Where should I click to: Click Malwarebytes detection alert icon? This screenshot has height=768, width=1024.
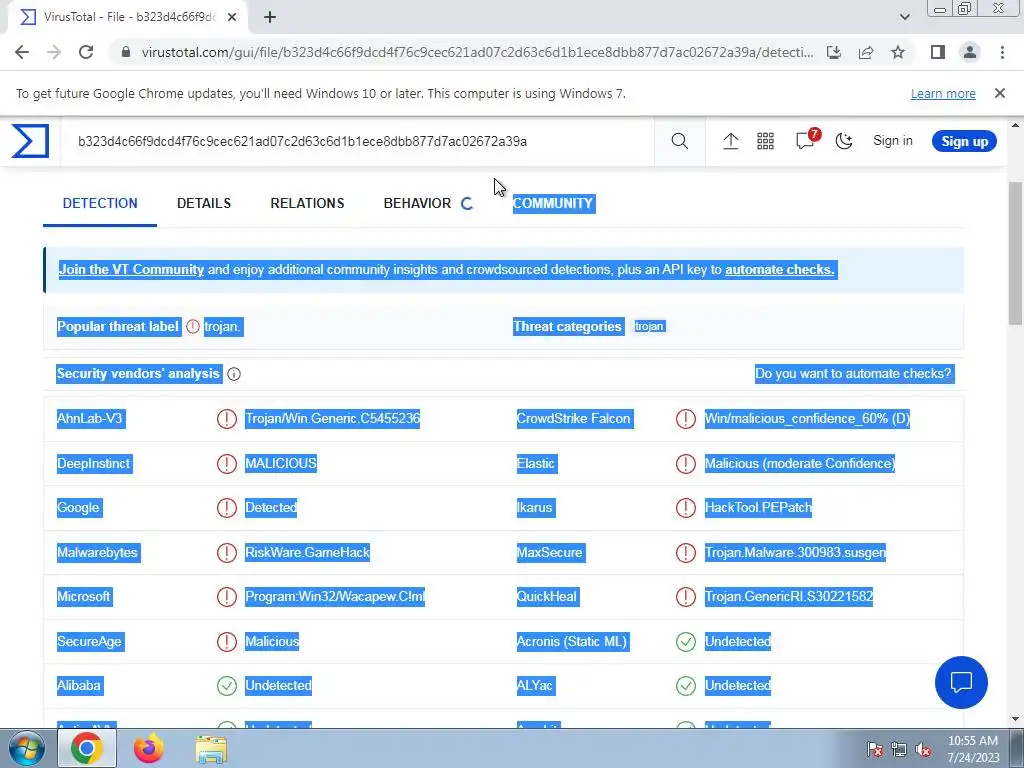227,552
